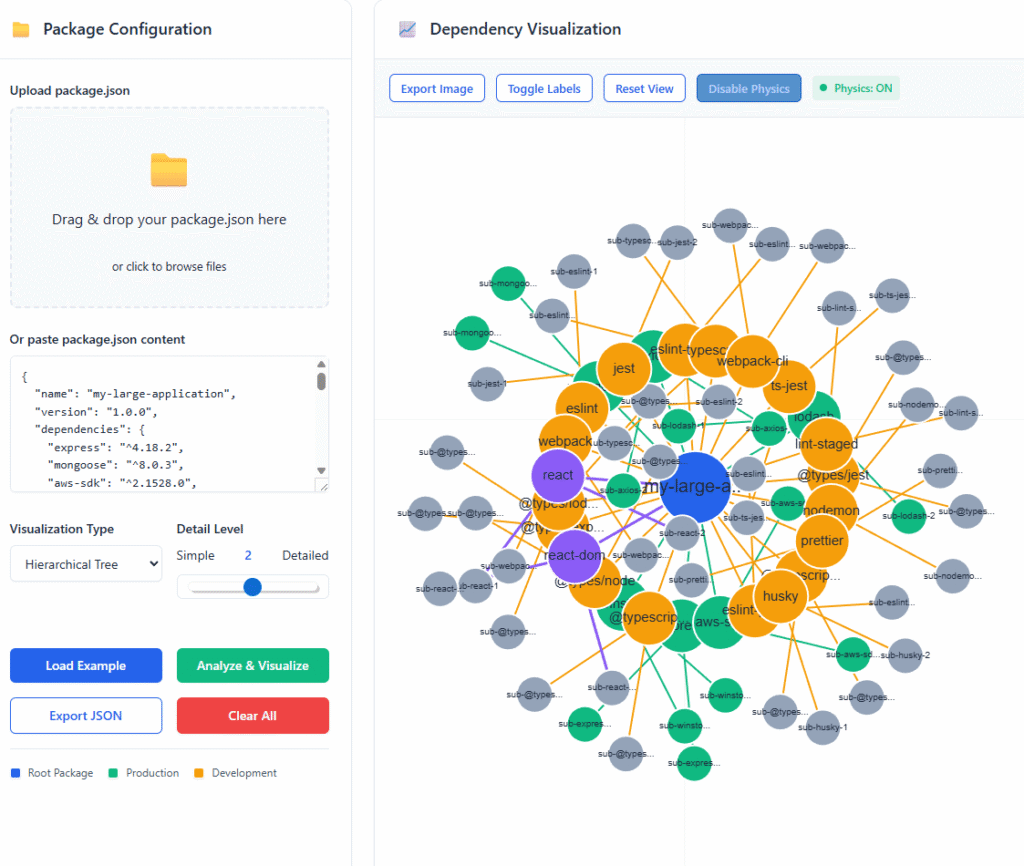
Task: Clear all loaded data
Action: click(x=252, y=715)
